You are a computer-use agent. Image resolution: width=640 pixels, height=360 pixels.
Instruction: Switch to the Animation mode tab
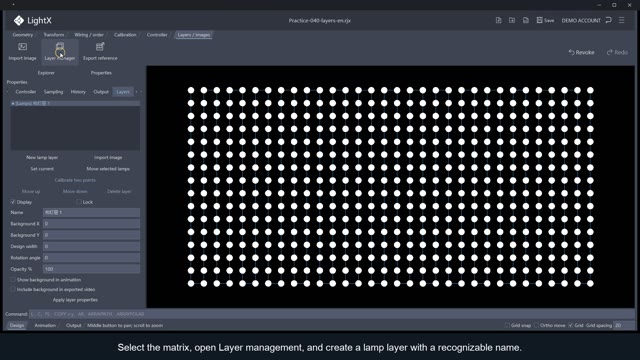(x=45, y=325)
